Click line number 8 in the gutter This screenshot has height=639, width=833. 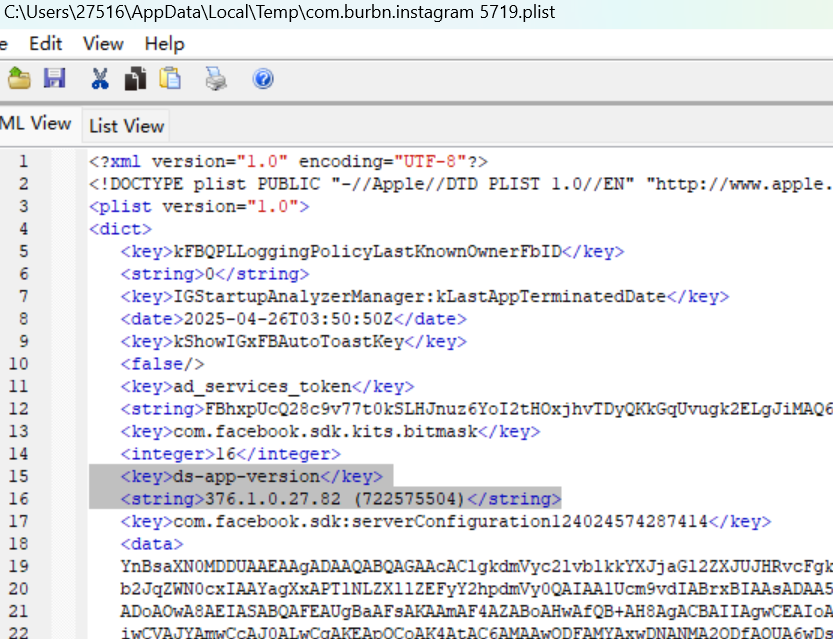(x=23, y=319)
